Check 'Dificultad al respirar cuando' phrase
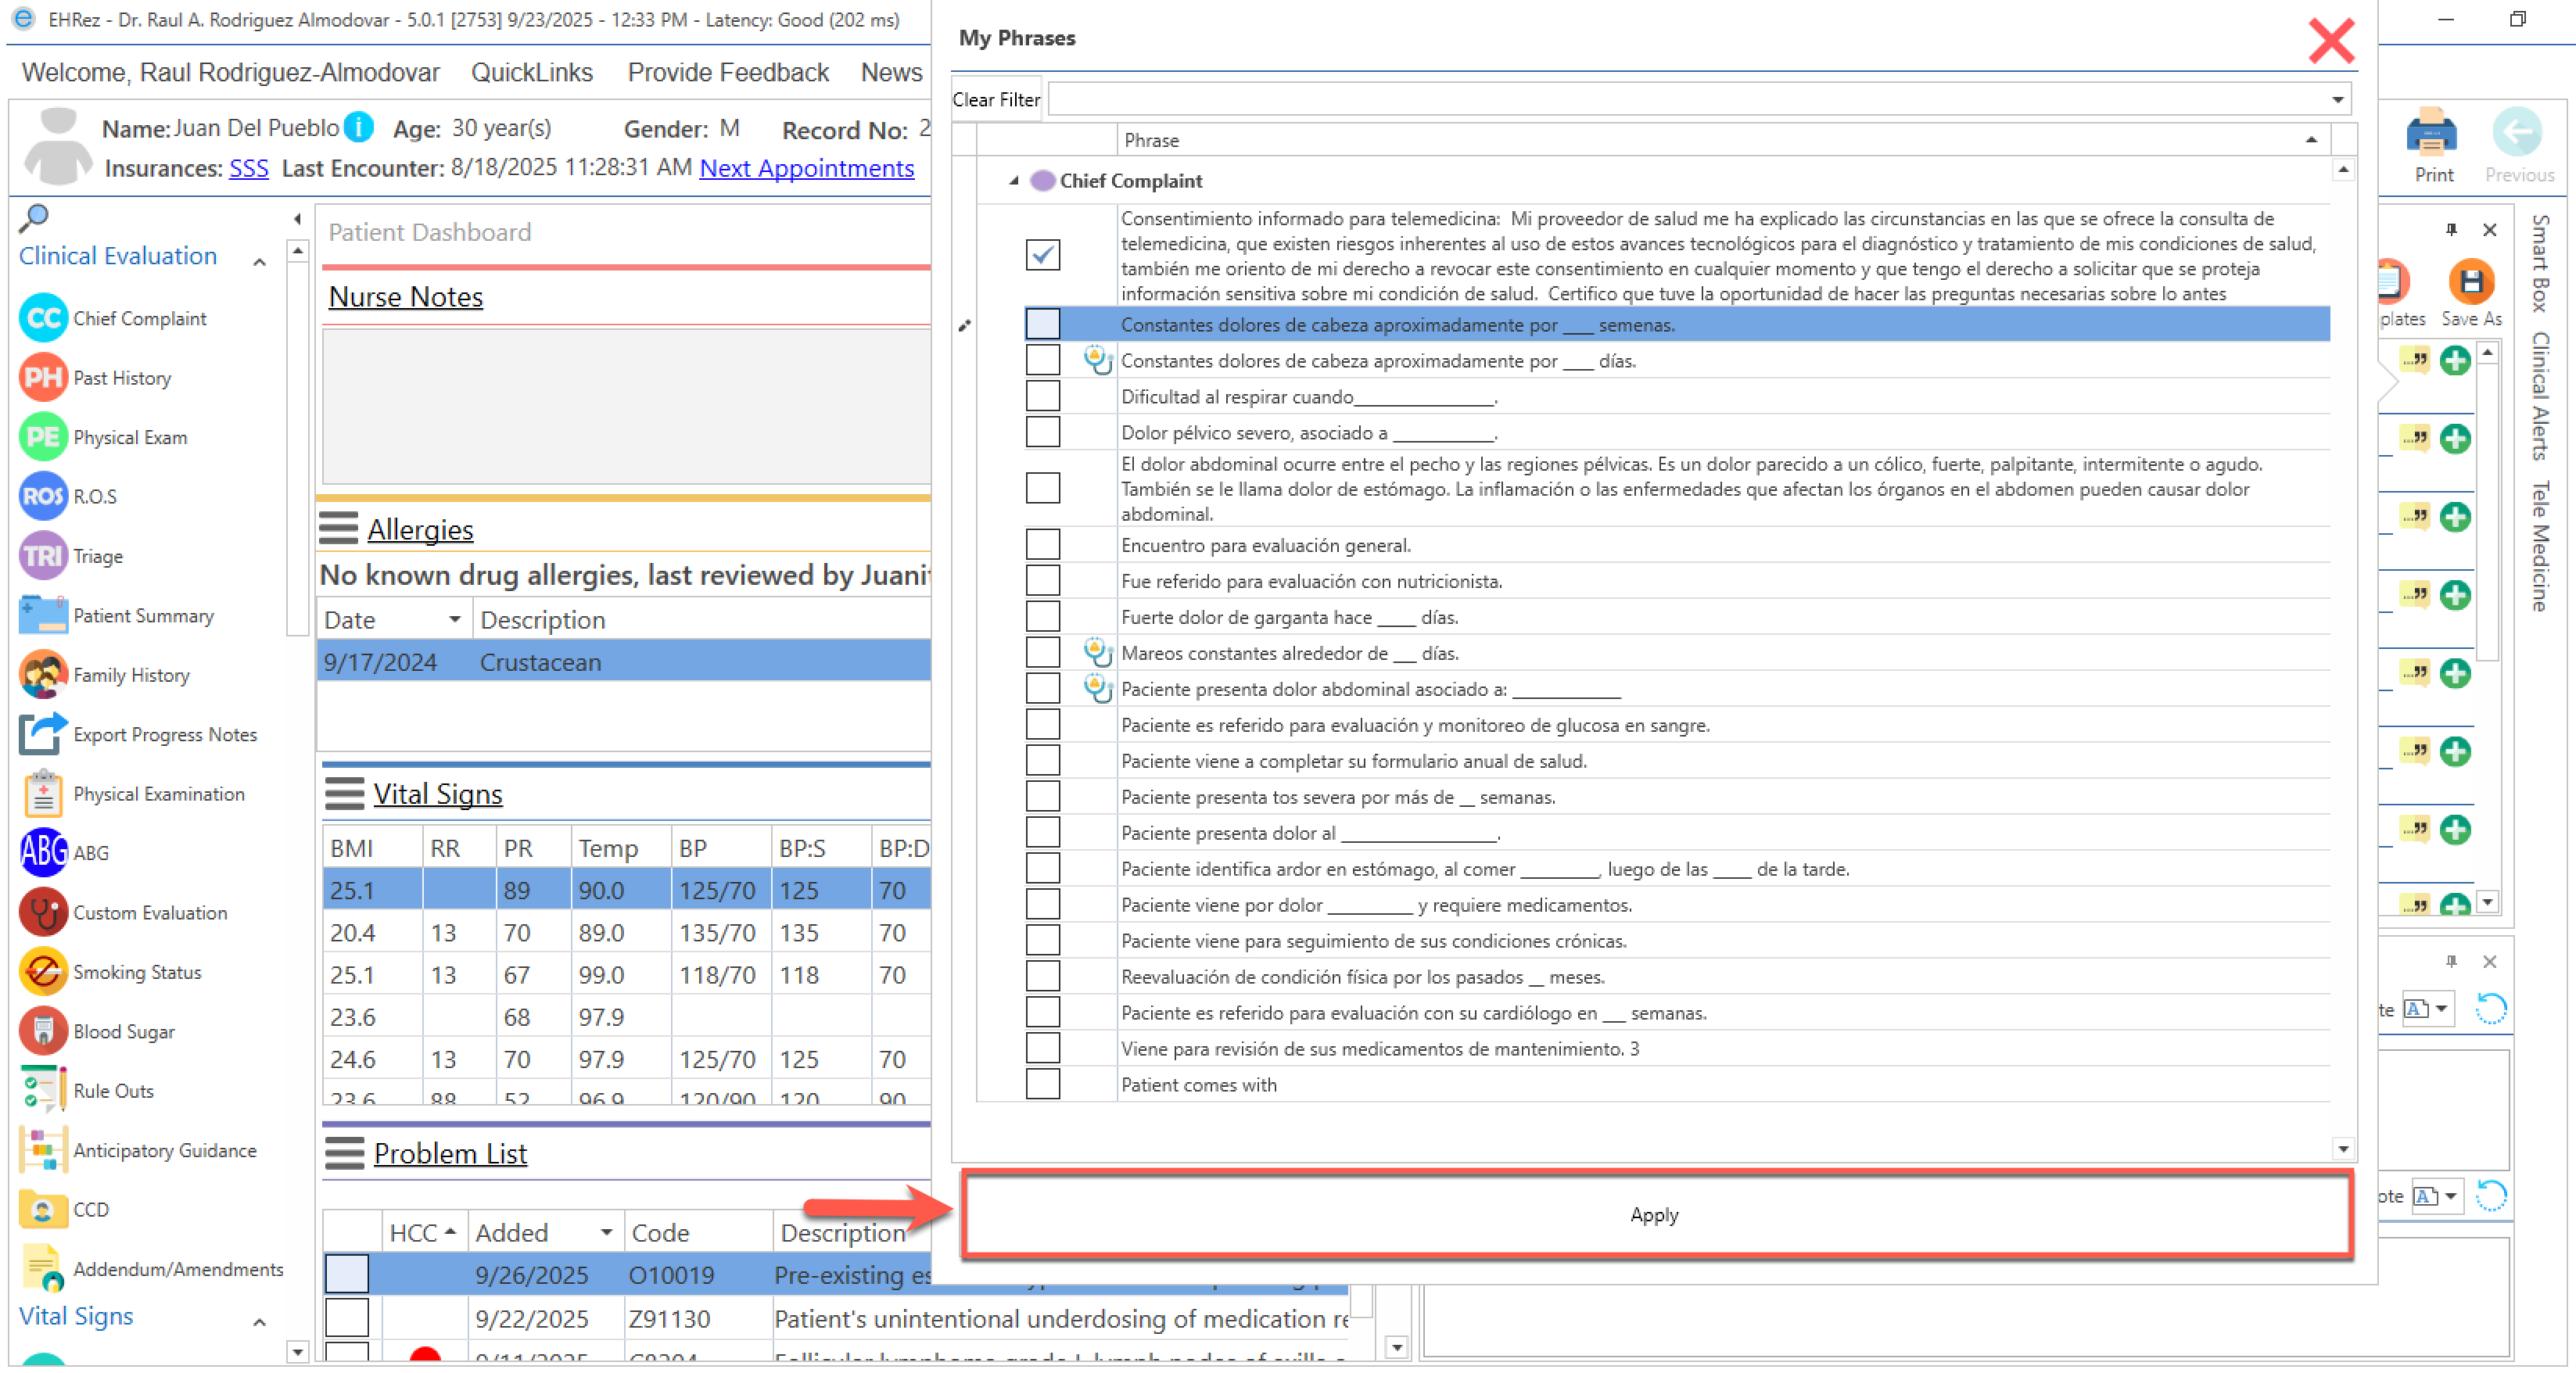Screen dimensions: 2576x1373 pyautogui.click(x=1042, y=397)
